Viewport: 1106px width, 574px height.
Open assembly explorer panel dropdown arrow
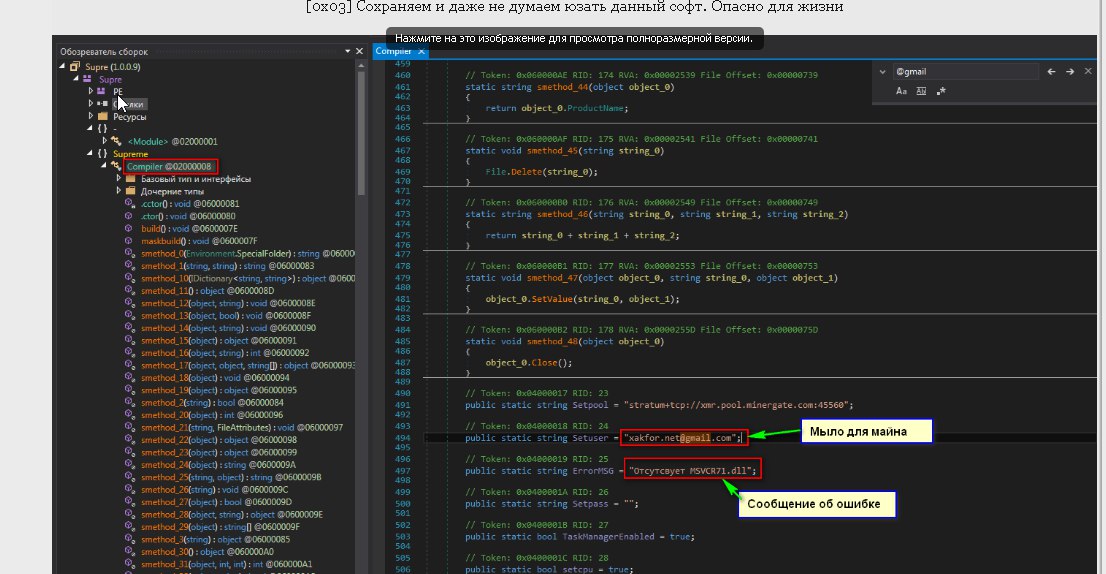point(347,50)
